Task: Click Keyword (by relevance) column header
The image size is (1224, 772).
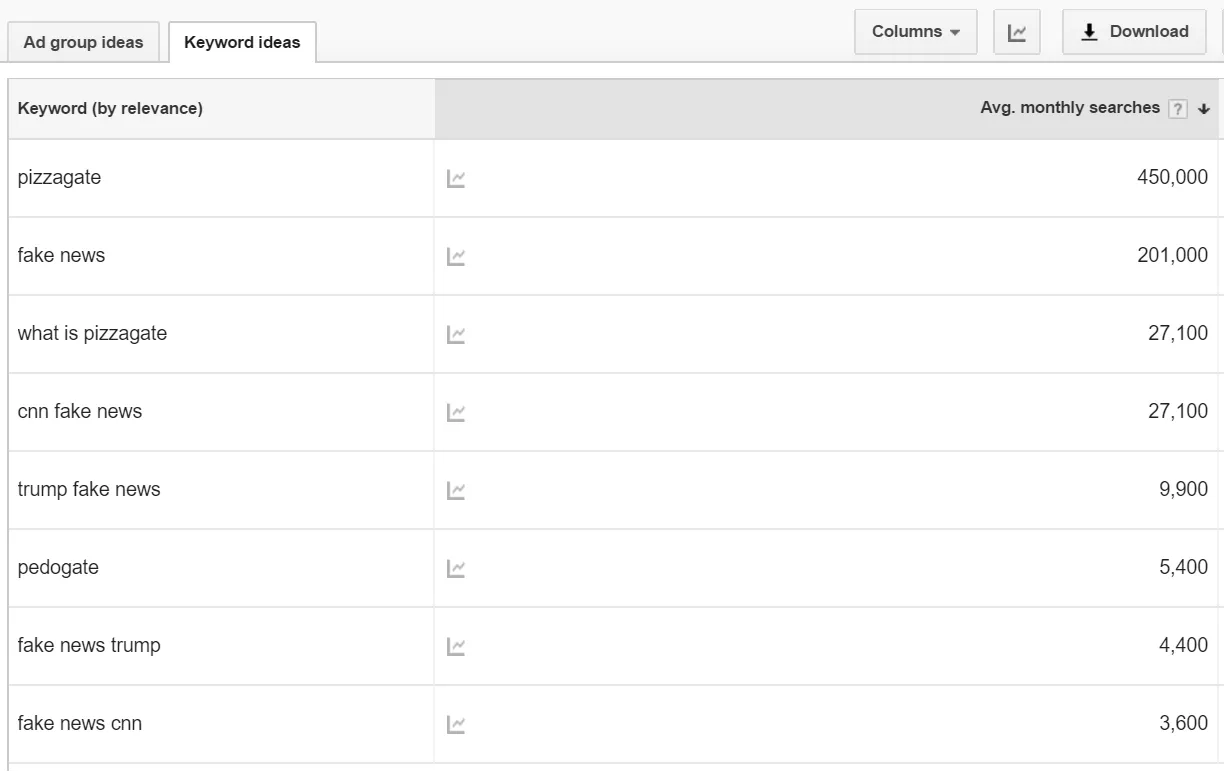Action: tap(110, 109)
